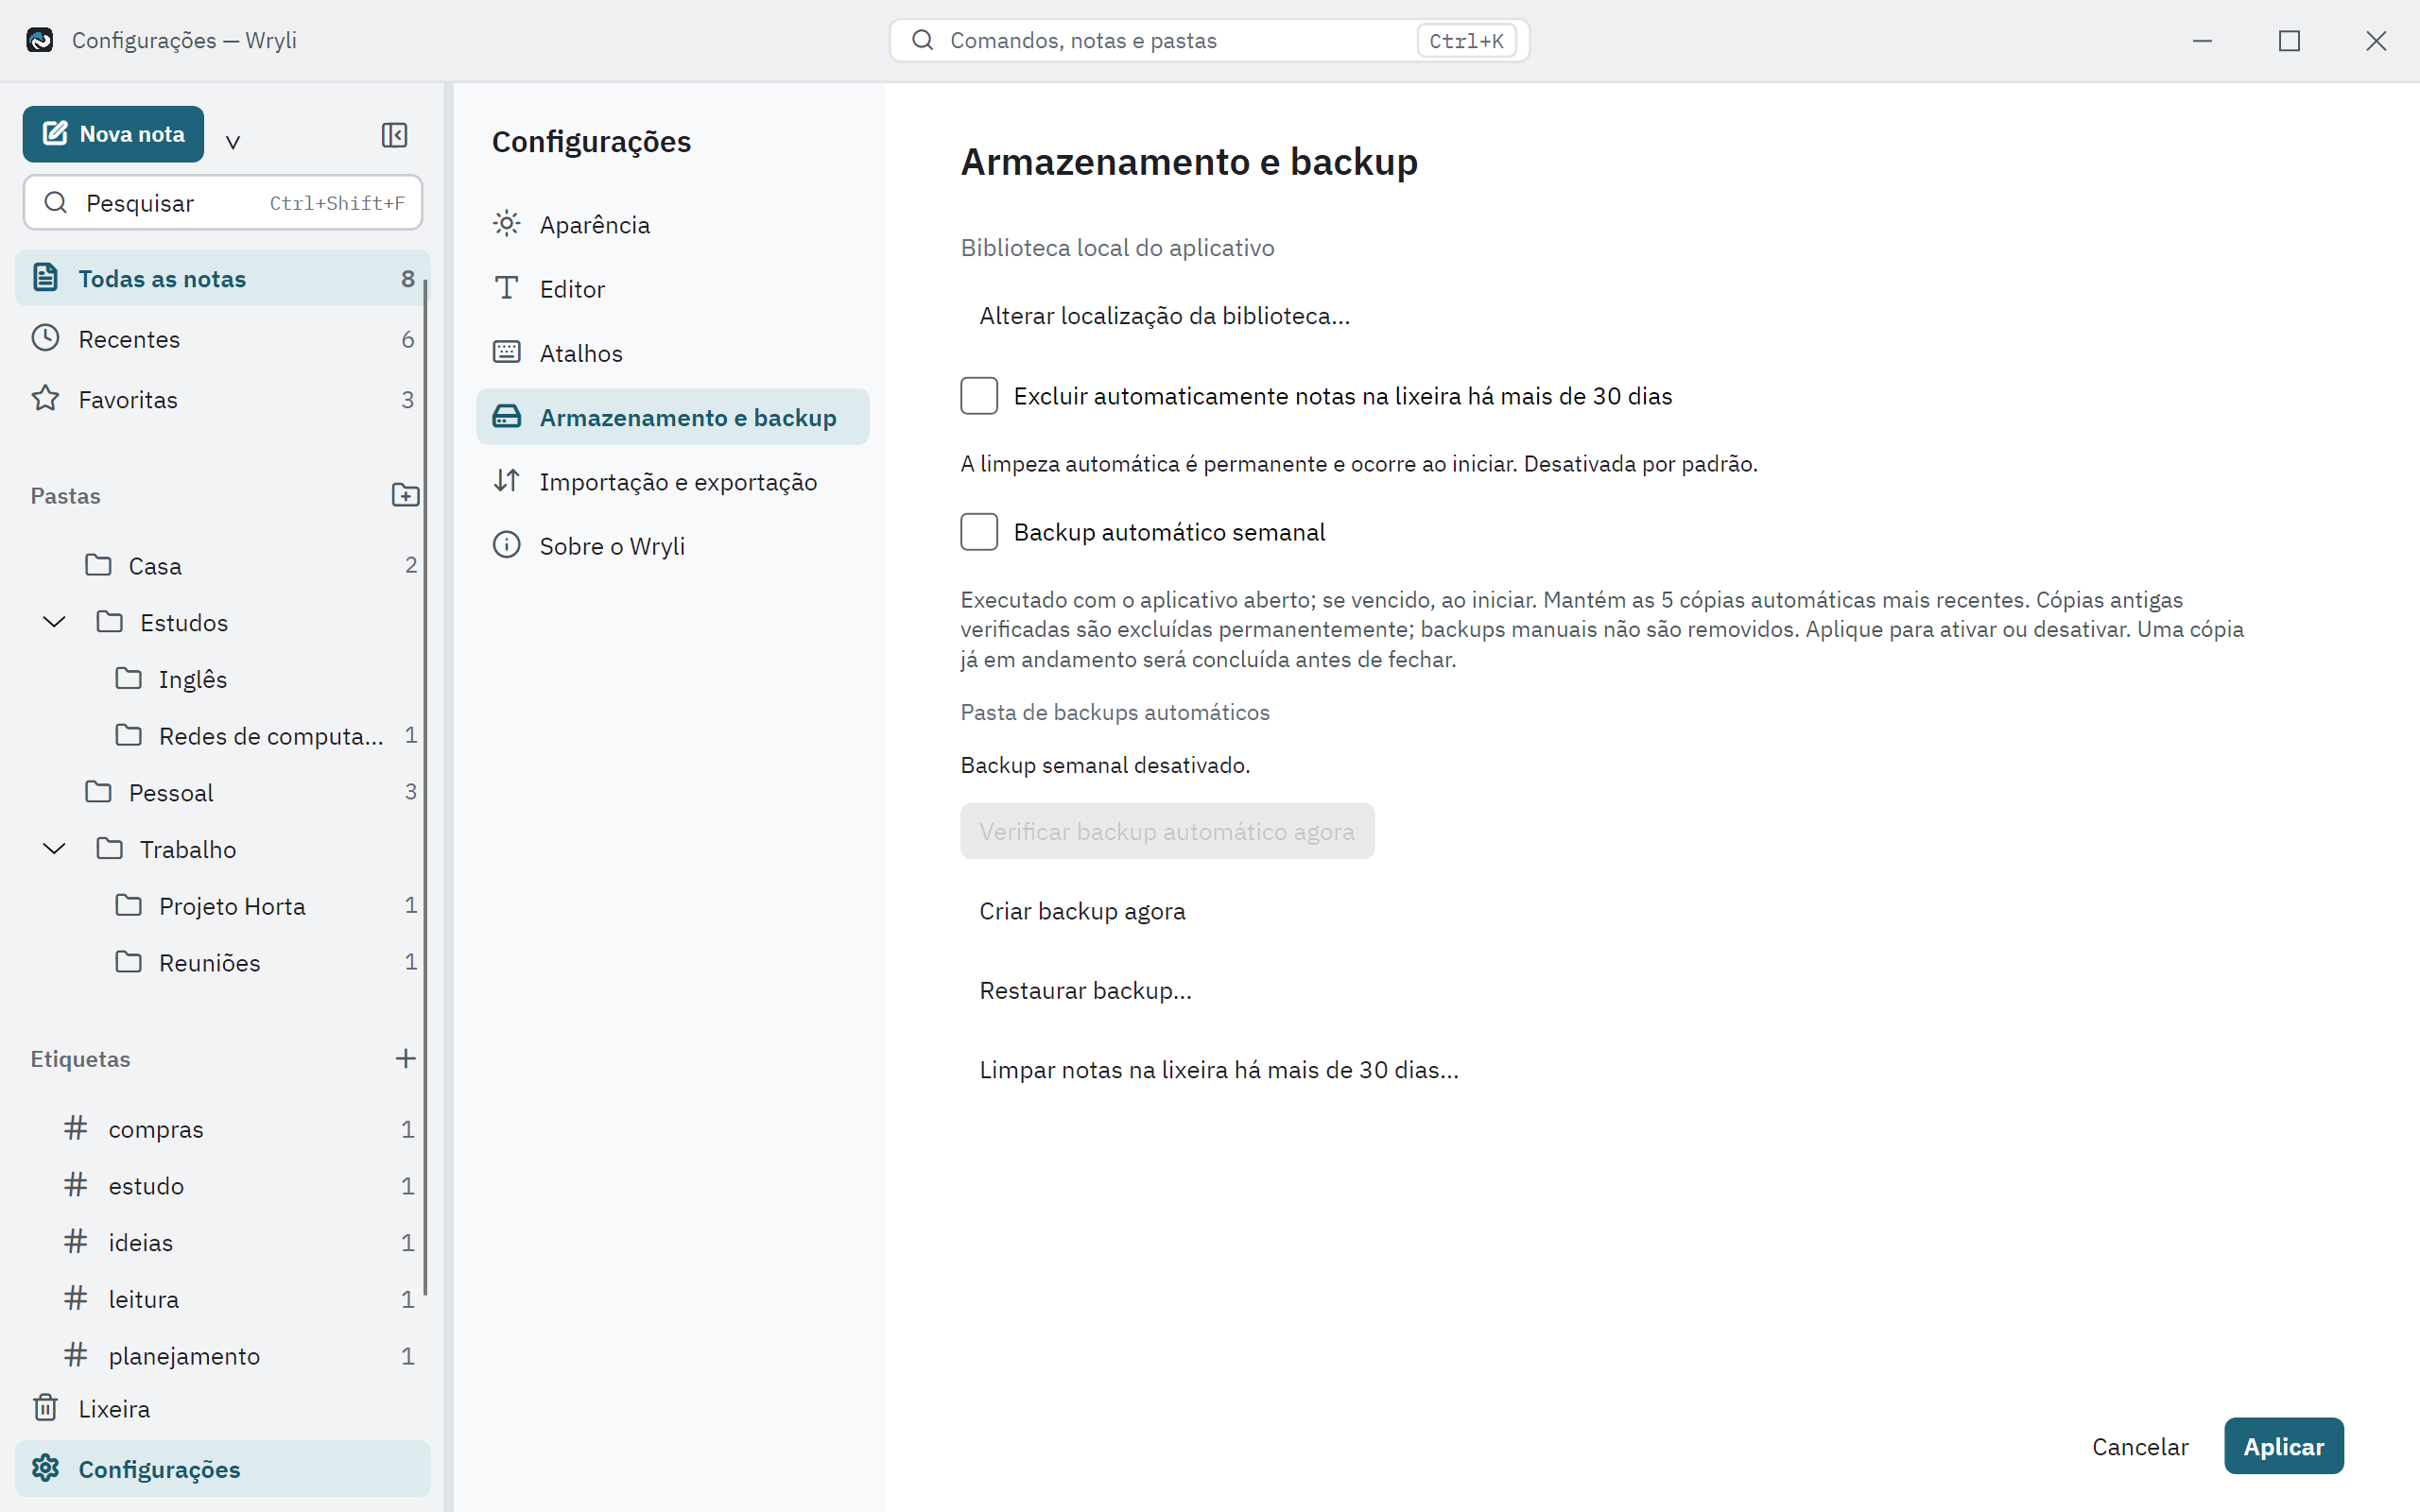Viewport: 2420px width, 1512px height.
Task: Click the Aparência sun icon
Action: point(507,223)
